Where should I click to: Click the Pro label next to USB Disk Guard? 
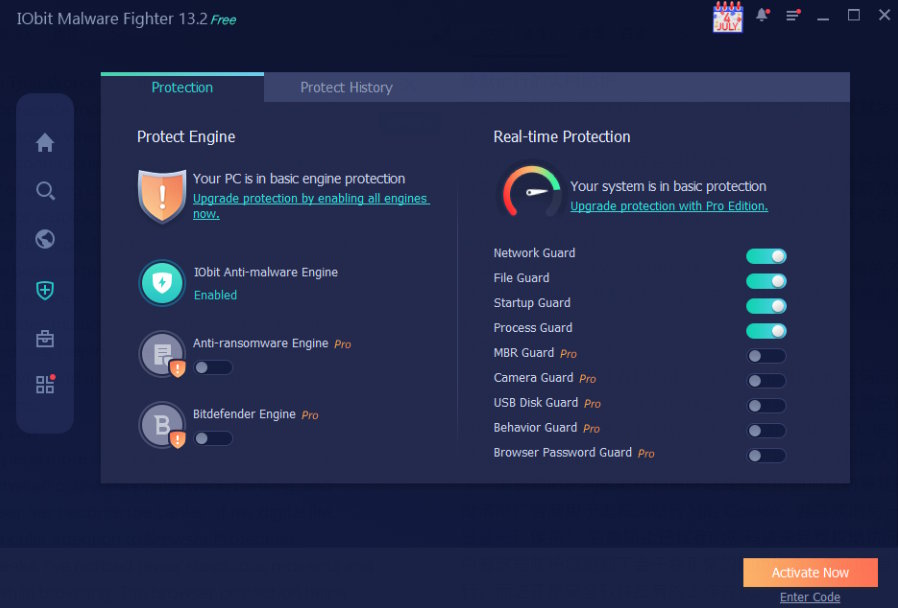click(592, 404)
